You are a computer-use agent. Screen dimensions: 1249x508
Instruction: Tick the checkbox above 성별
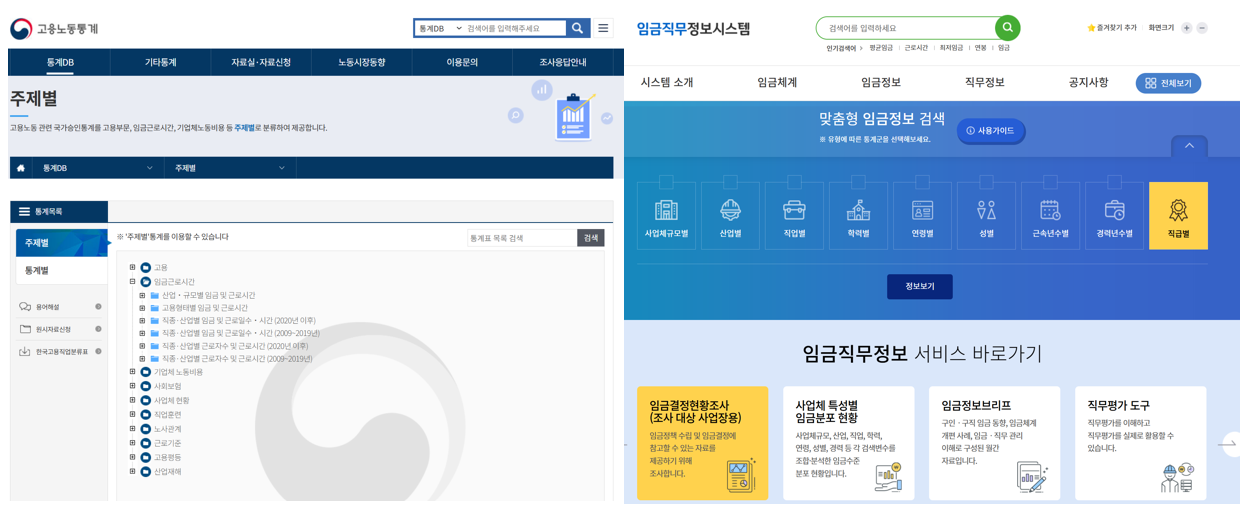pos(986,182)
